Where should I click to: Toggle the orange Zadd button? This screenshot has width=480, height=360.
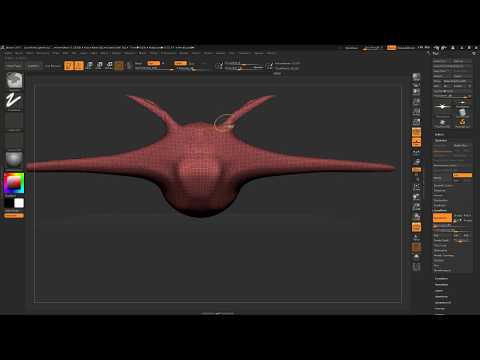click(180, 63)
